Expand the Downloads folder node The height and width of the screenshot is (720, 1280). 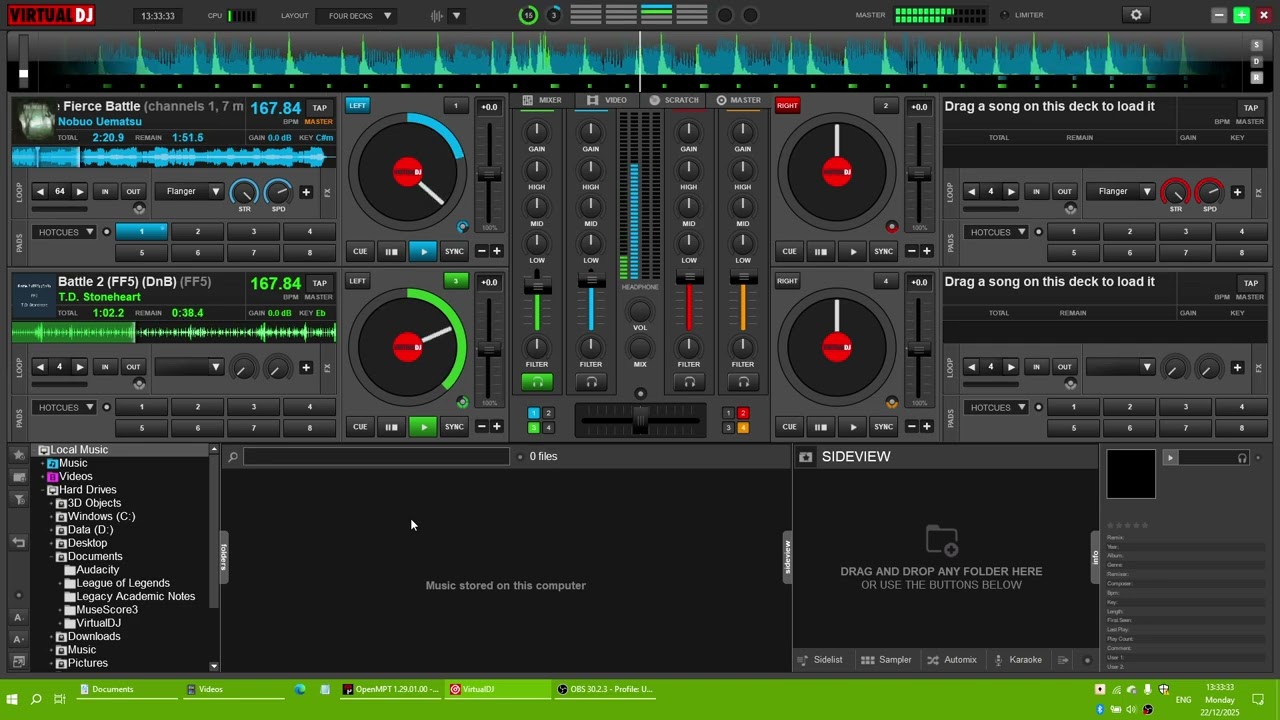click(52, 637)
